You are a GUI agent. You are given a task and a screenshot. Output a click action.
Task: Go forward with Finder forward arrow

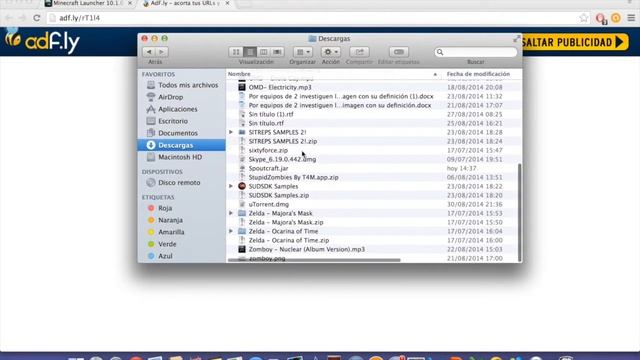[x=162, y=52]
